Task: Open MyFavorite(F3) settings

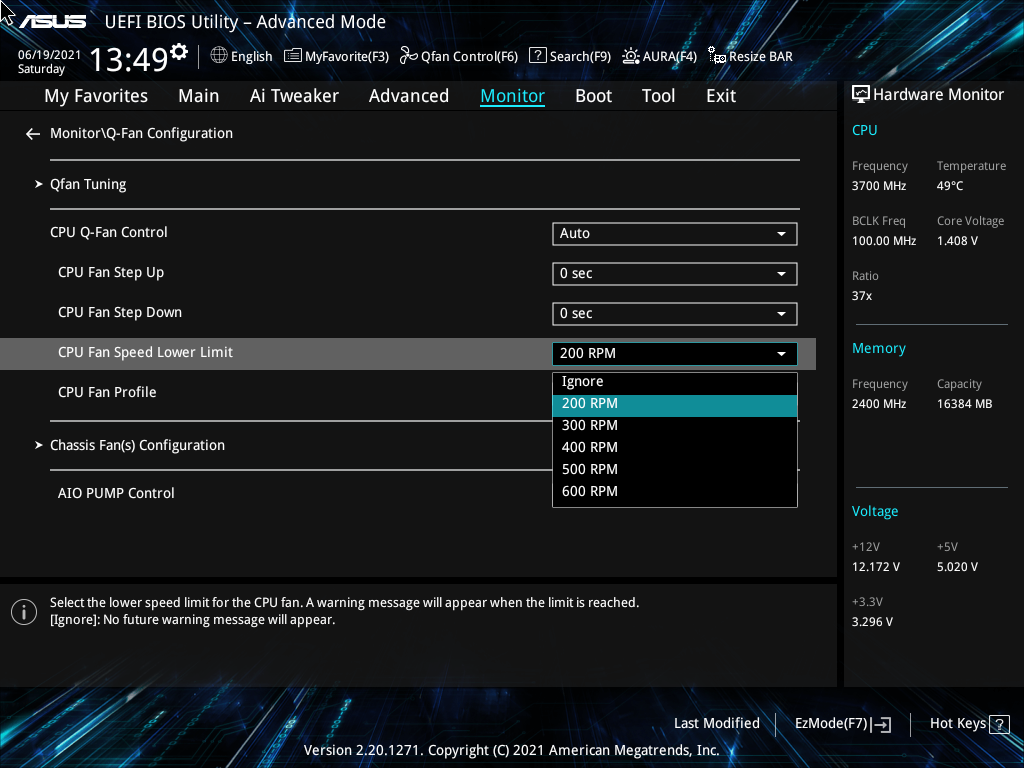Action: (x=336, y=56)
